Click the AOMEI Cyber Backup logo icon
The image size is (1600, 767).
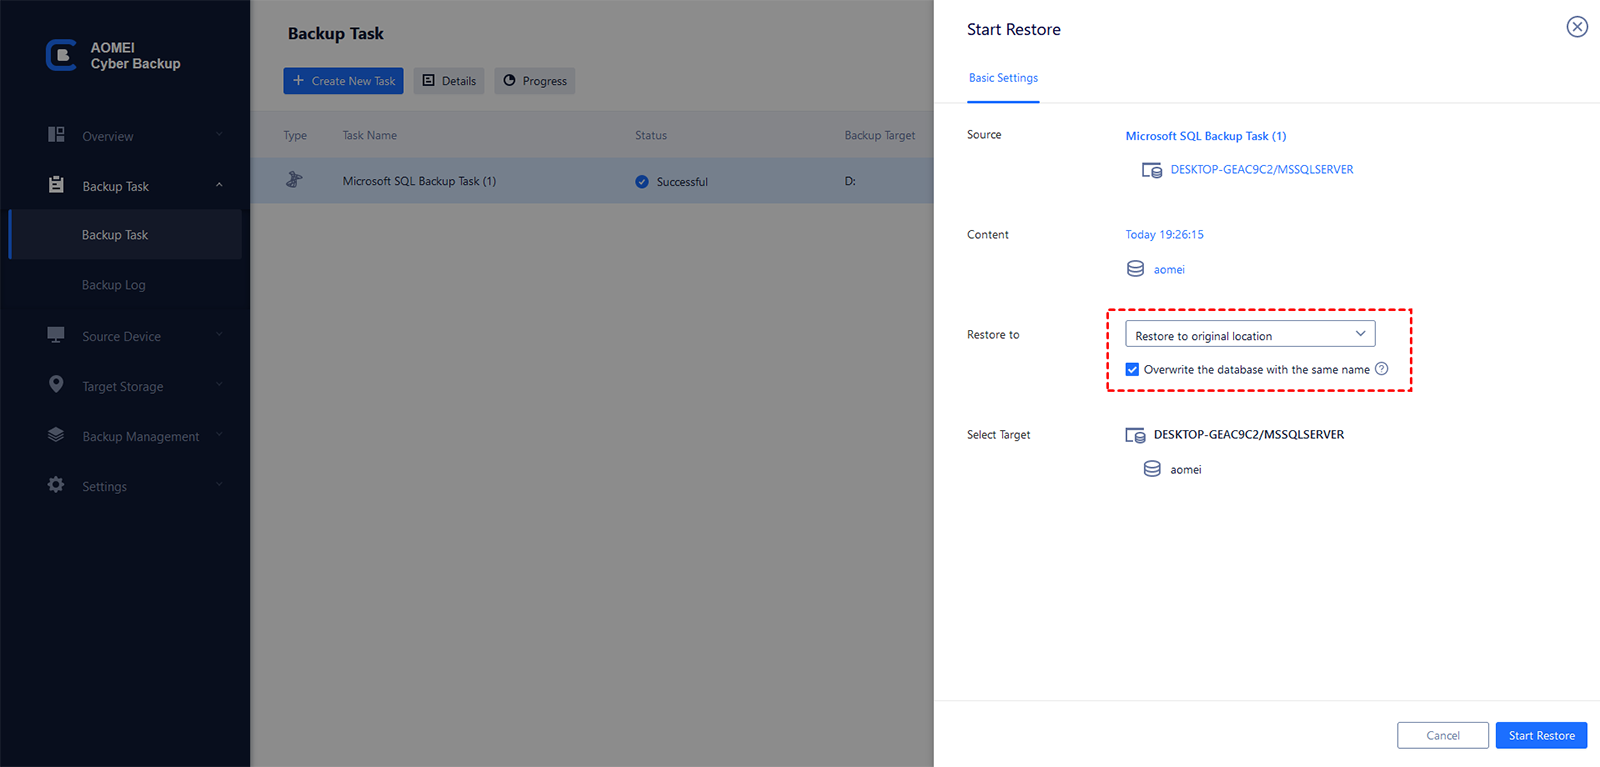point(61,55)
